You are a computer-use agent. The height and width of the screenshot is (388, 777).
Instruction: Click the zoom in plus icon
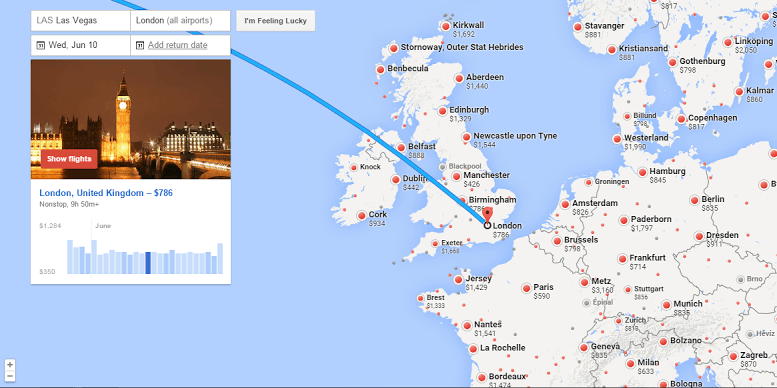point(10,365)
